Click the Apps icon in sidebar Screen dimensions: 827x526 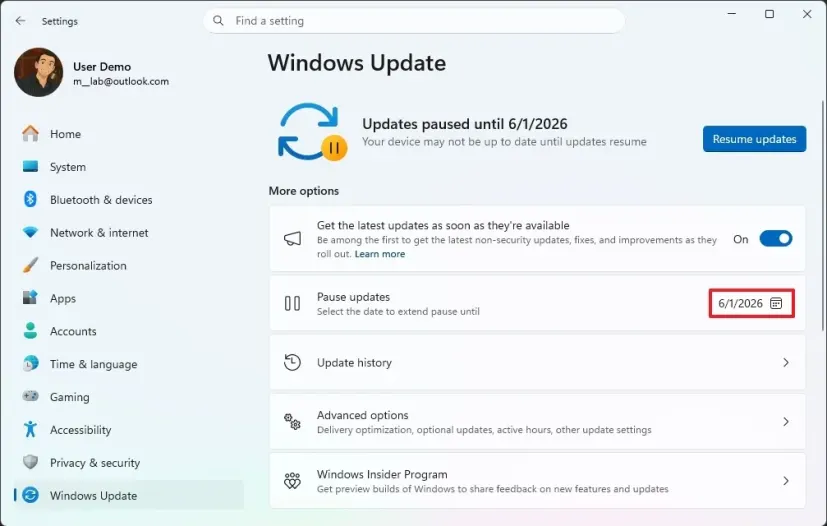[31, 298]
